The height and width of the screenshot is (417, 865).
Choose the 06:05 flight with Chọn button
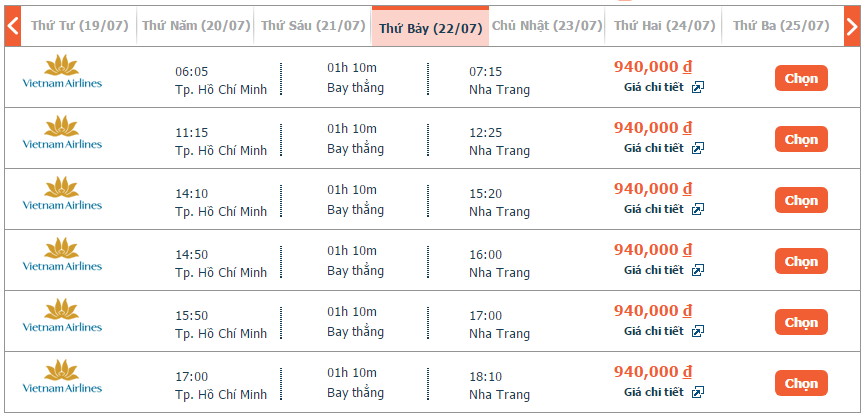pyautogui.click(x=801, y=78)
